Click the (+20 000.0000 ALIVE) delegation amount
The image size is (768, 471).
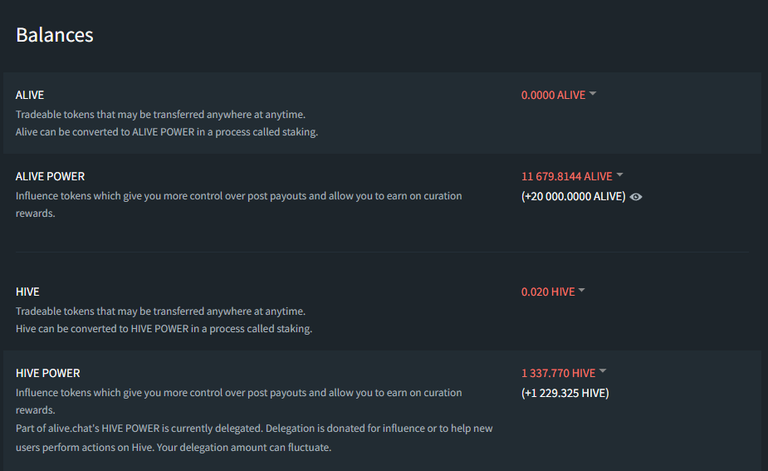click(x=573, y=197)
